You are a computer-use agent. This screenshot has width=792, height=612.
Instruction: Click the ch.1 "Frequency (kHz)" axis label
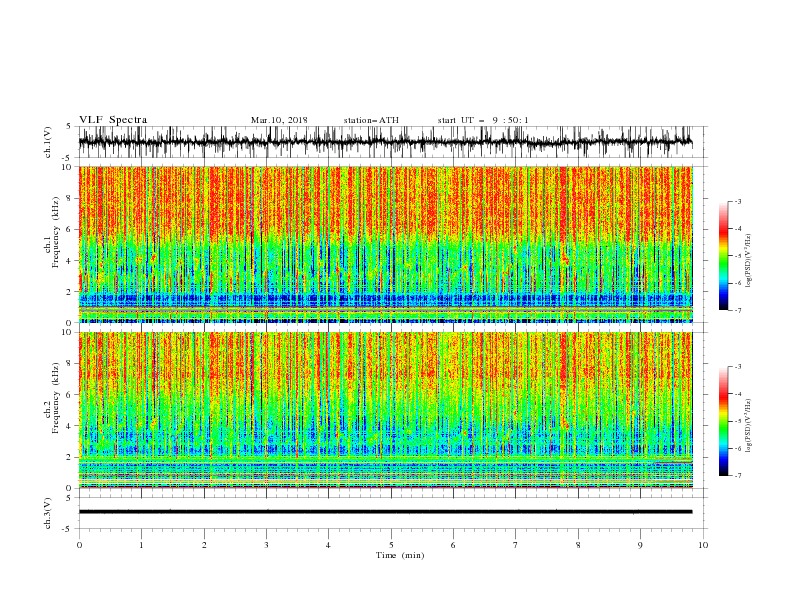click(56, 233)
